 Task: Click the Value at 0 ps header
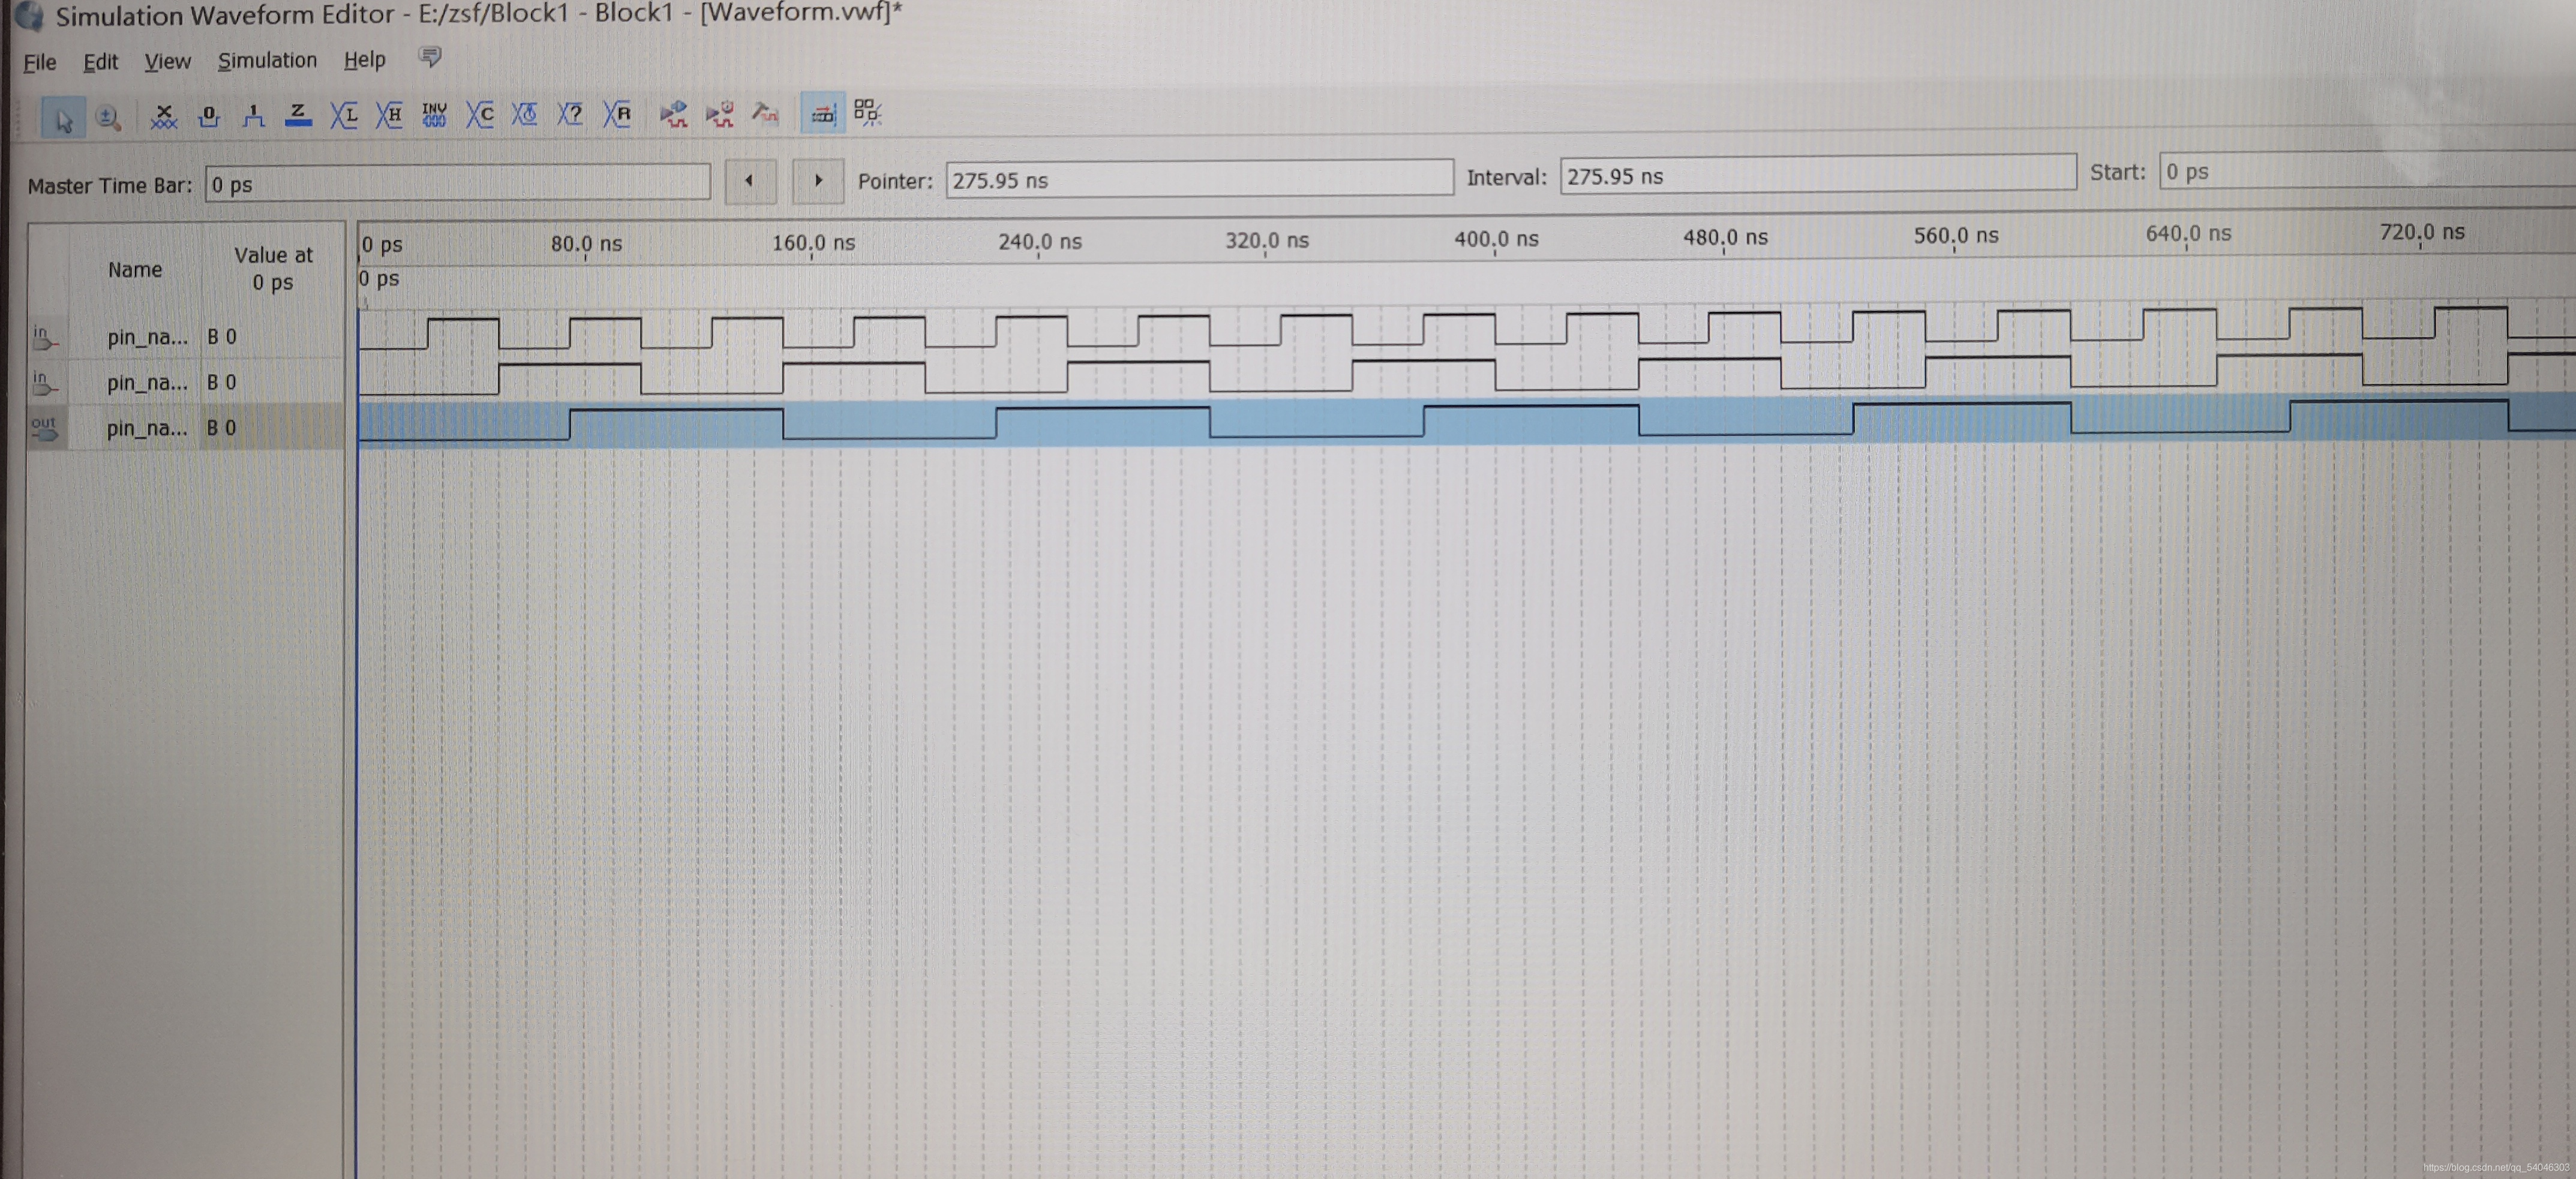tap(273, 268)
